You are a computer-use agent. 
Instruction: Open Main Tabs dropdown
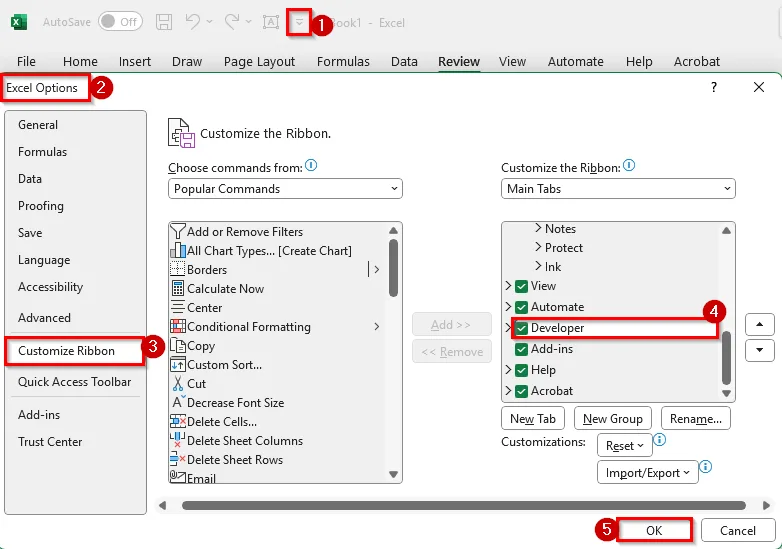click(618, 189)
